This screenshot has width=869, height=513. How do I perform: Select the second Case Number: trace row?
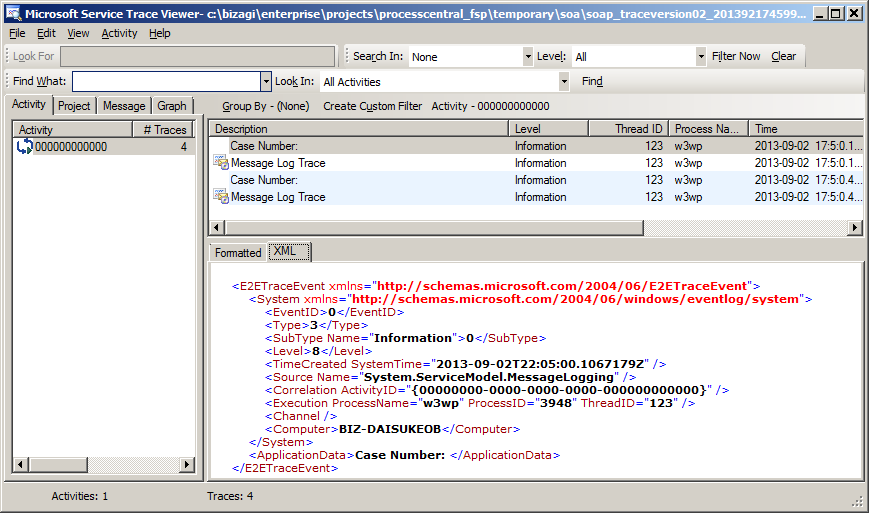[x=536, y=180]
